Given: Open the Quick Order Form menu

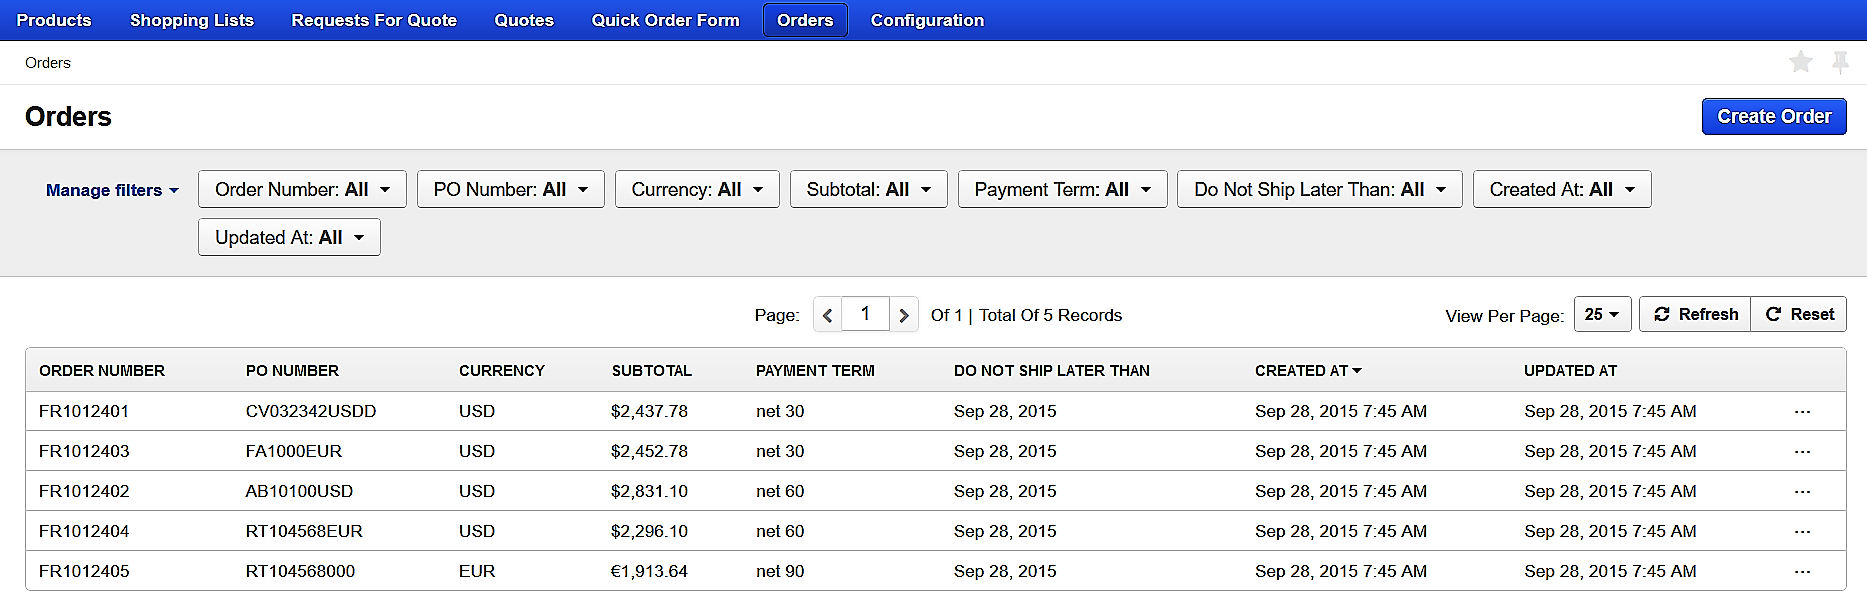Looking at the screenshot, I should click(665, 20).
